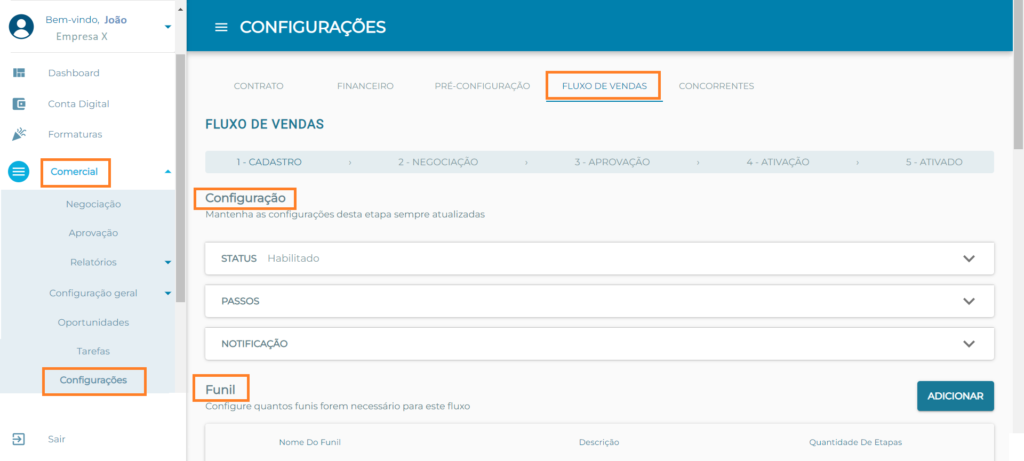Expand the NOTIFICAÇÃO panel chevron

(968, 343)
